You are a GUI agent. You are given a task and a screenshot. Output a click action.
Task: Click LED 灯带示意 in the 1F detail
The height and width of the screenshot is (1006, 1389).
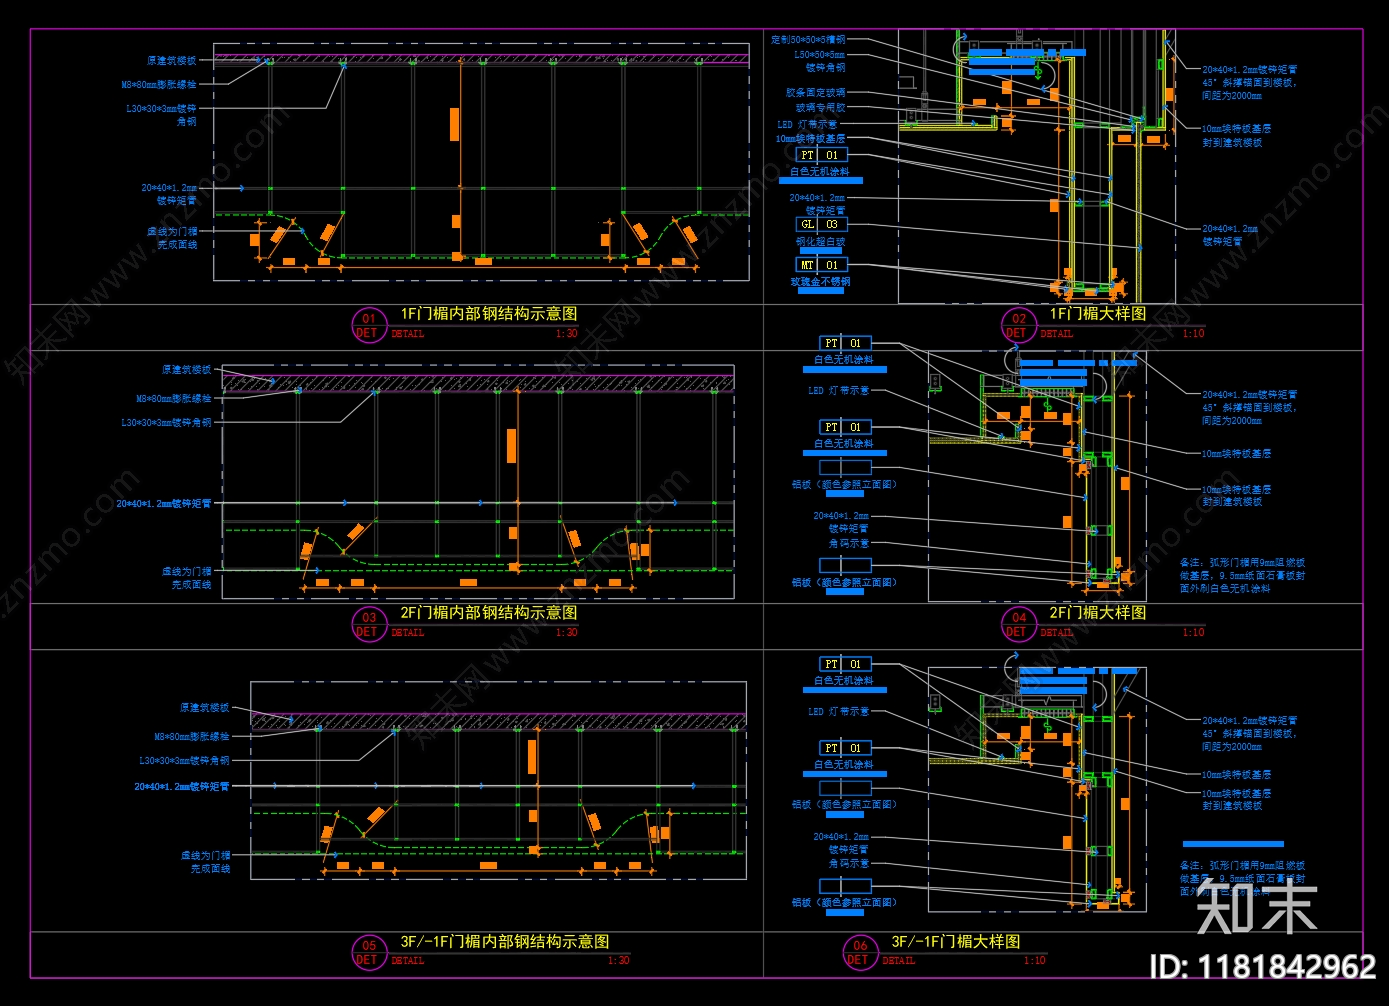coord(807,125)
